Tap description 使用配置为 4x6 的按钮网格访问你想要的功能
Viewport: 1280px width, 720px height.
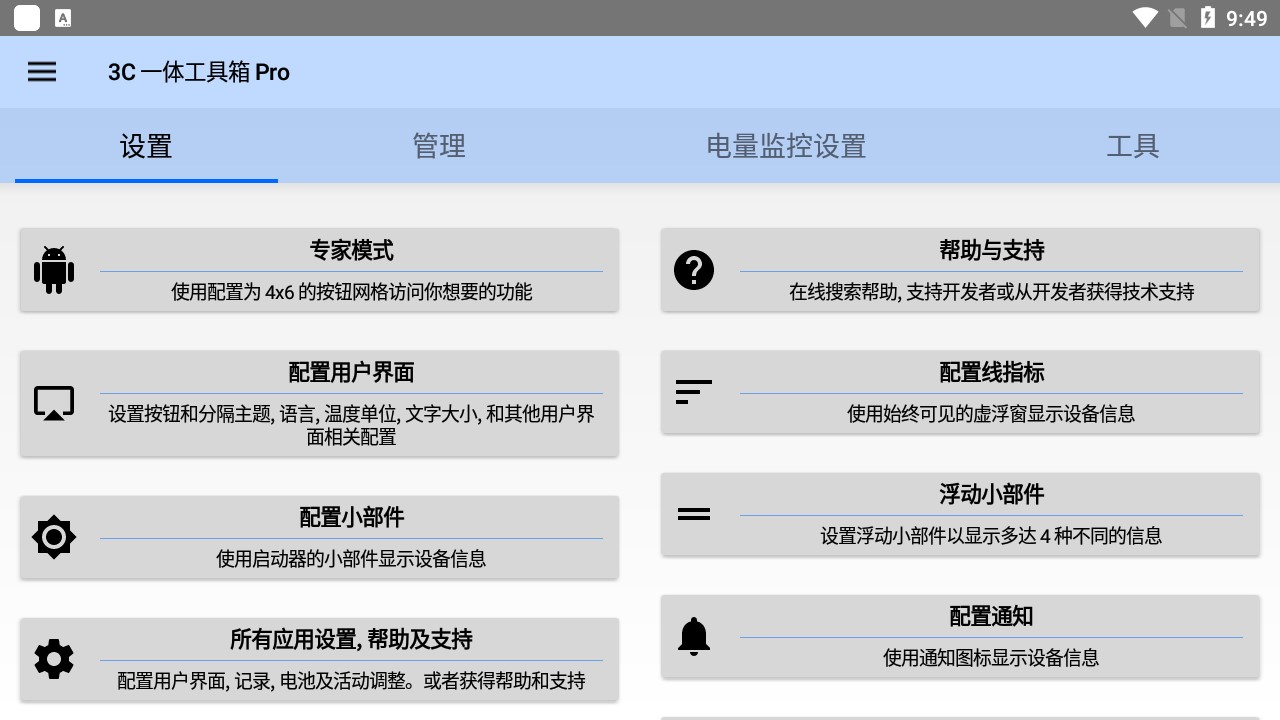(x=352, y=292)
